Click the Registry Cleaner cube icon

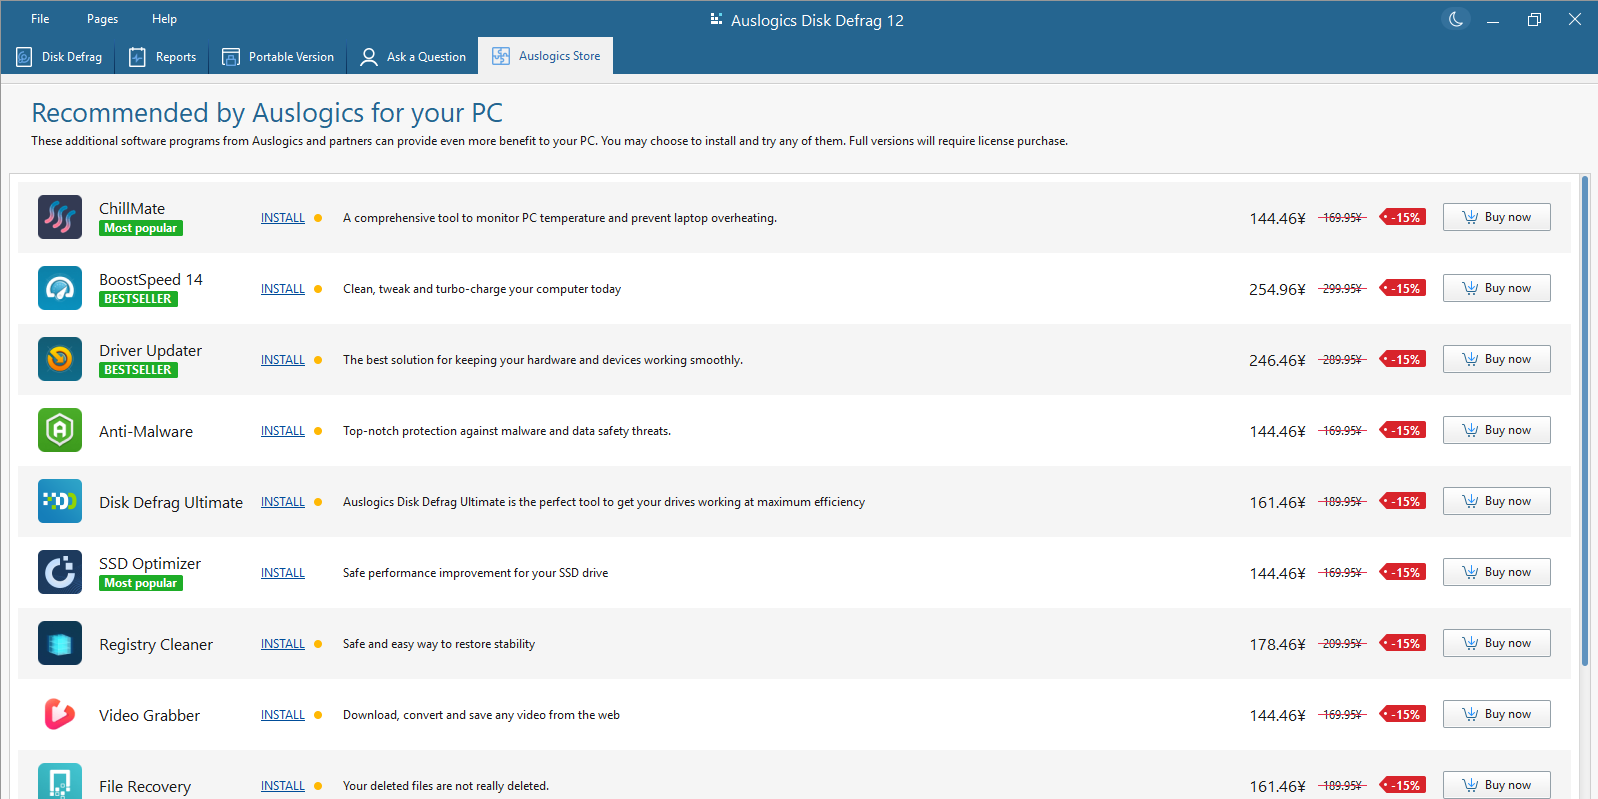(x=60, y=643)
